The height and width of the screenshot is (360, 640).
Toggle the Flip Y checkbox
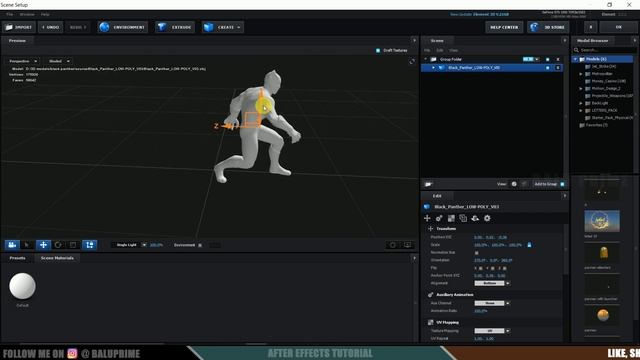(493, 268)
